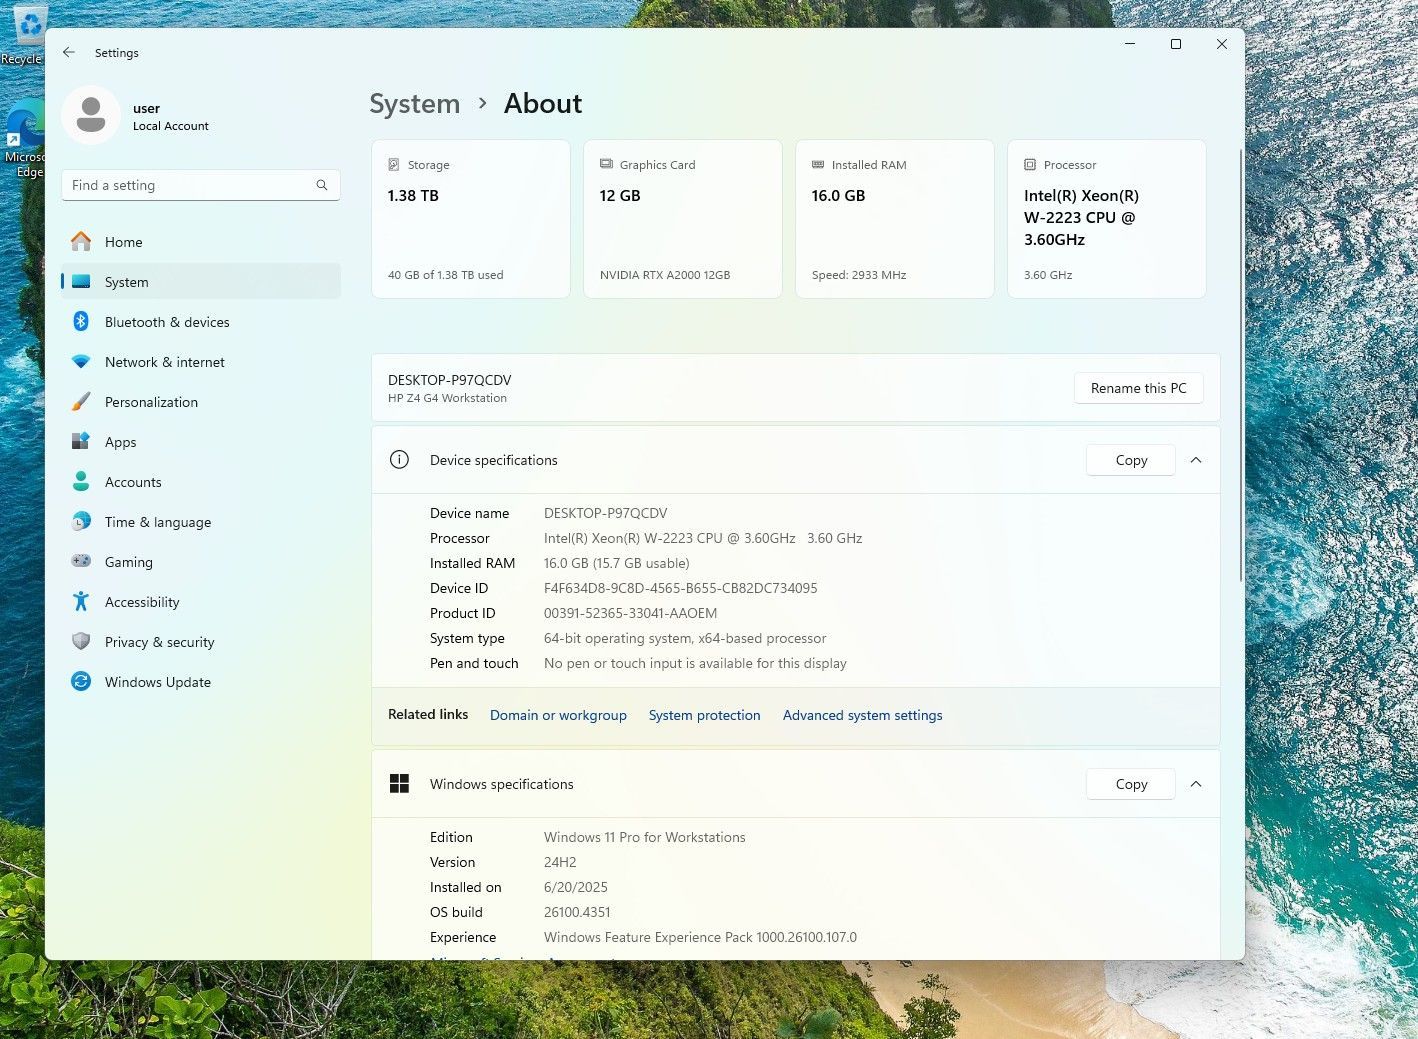
Task: Navigate to Time & language
Action: click(x=158, y=522)
